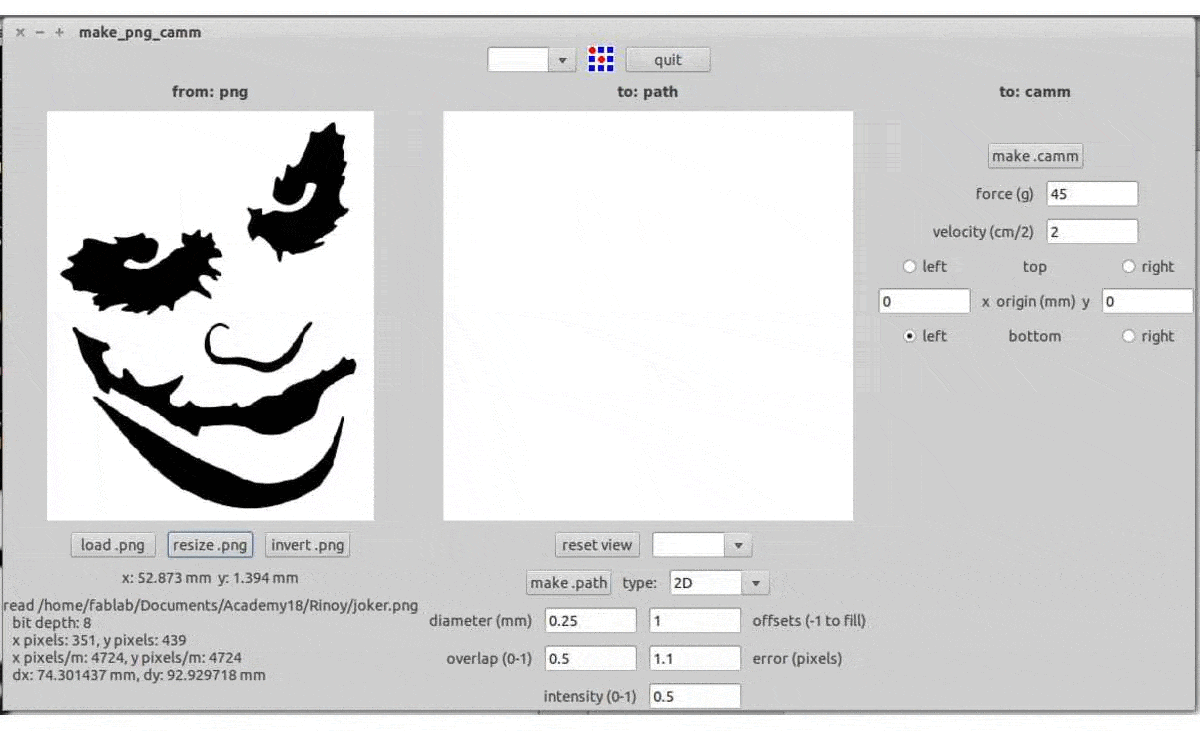The height and width of the screenshot is (731, 1200).
Task: Click the y origin input field
Action: tap(1148, 301)
